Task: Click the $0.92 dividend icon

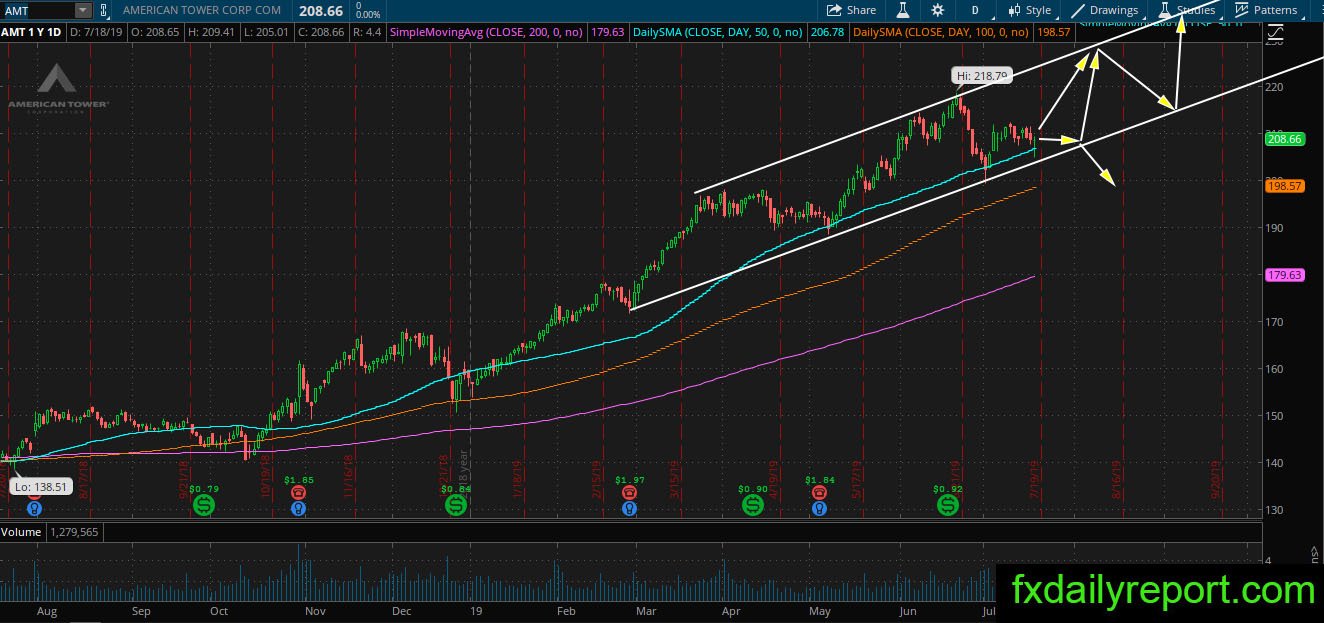Action: point(947,507)
